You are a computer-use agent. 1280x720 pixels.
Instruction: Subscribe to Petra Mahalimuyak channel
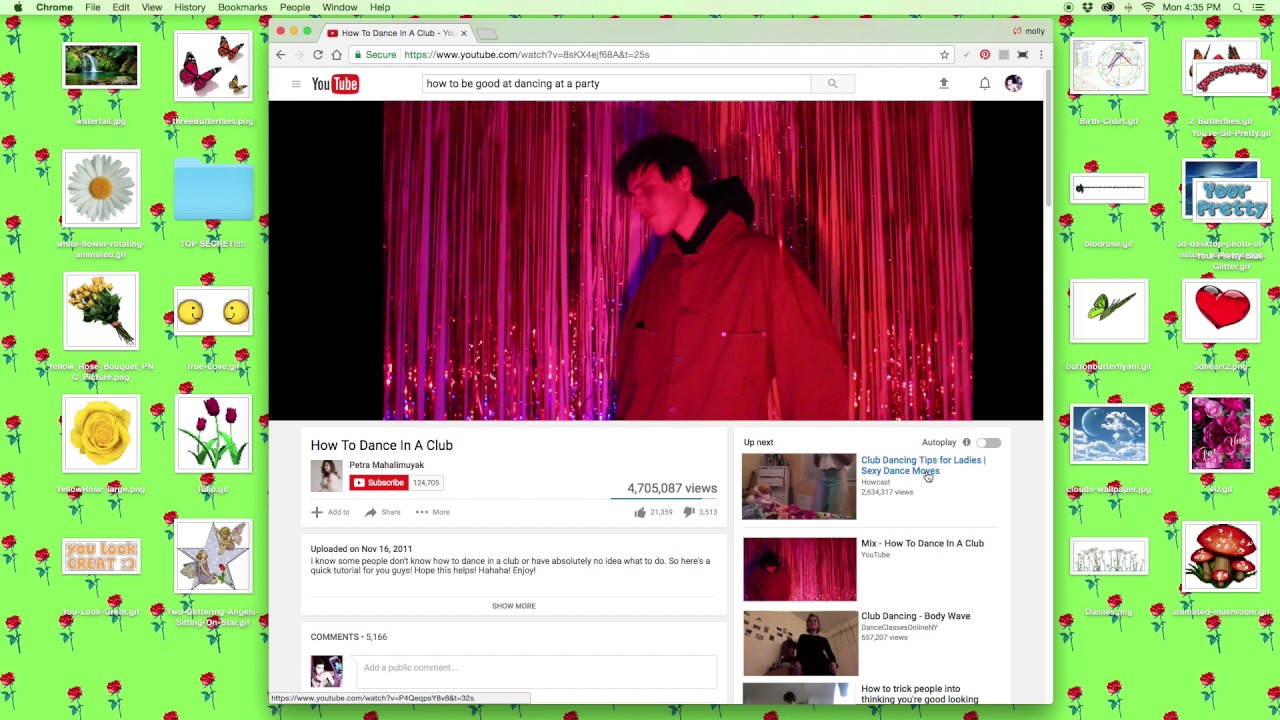379,483
